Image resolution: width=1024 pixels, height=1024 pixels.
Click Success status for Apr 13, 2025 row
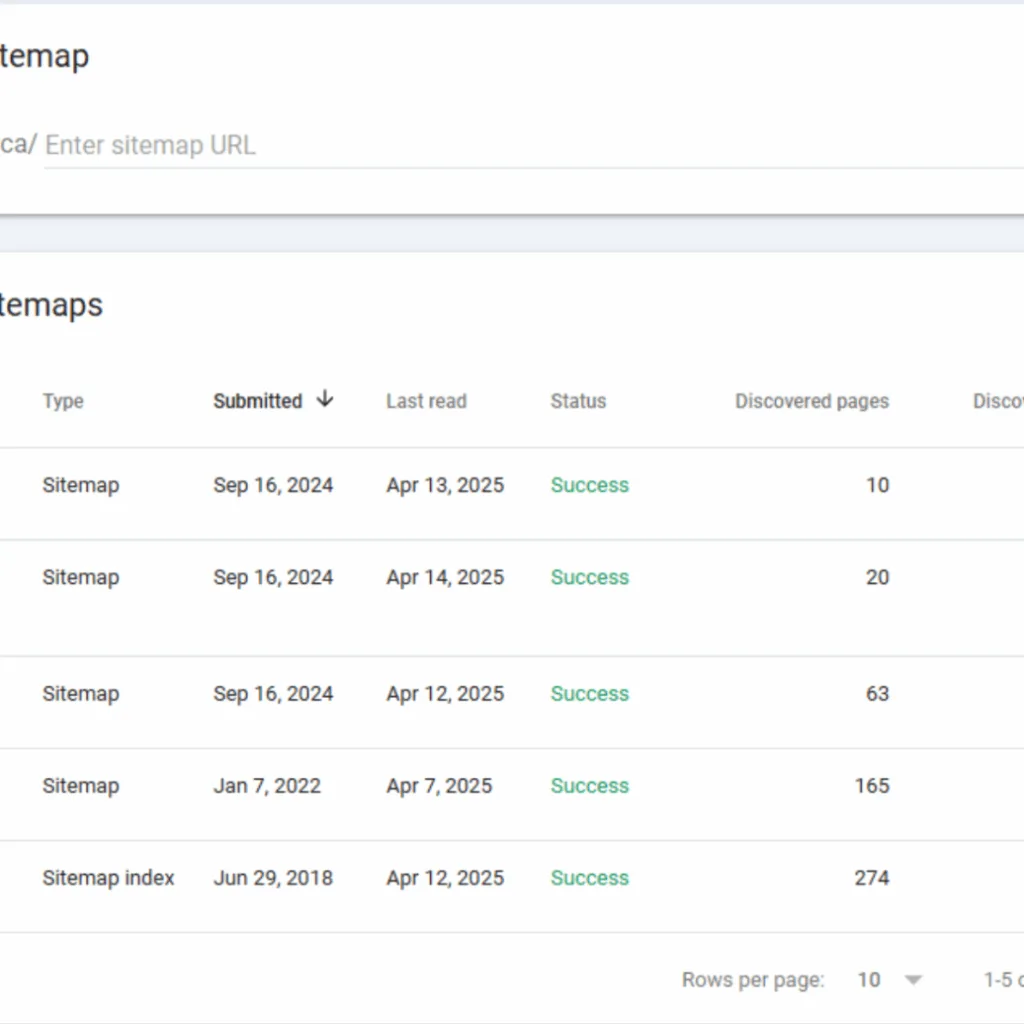point(590,485)
